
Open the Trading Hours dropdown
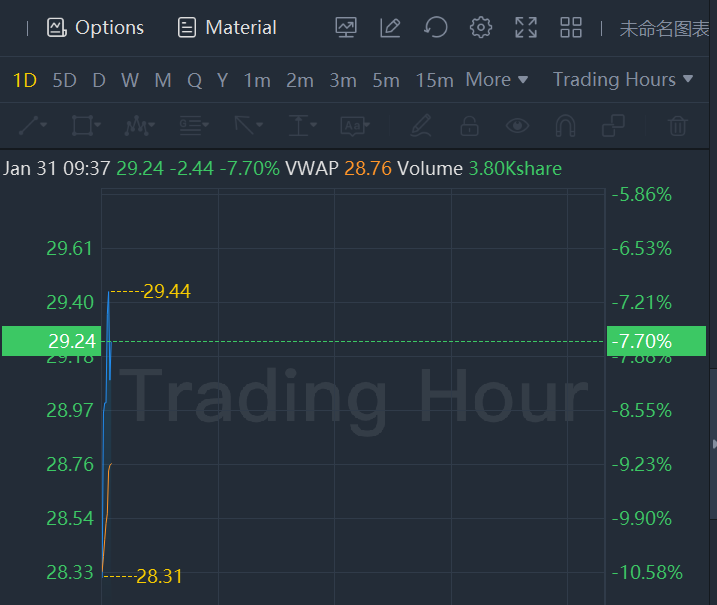[623, 80]
